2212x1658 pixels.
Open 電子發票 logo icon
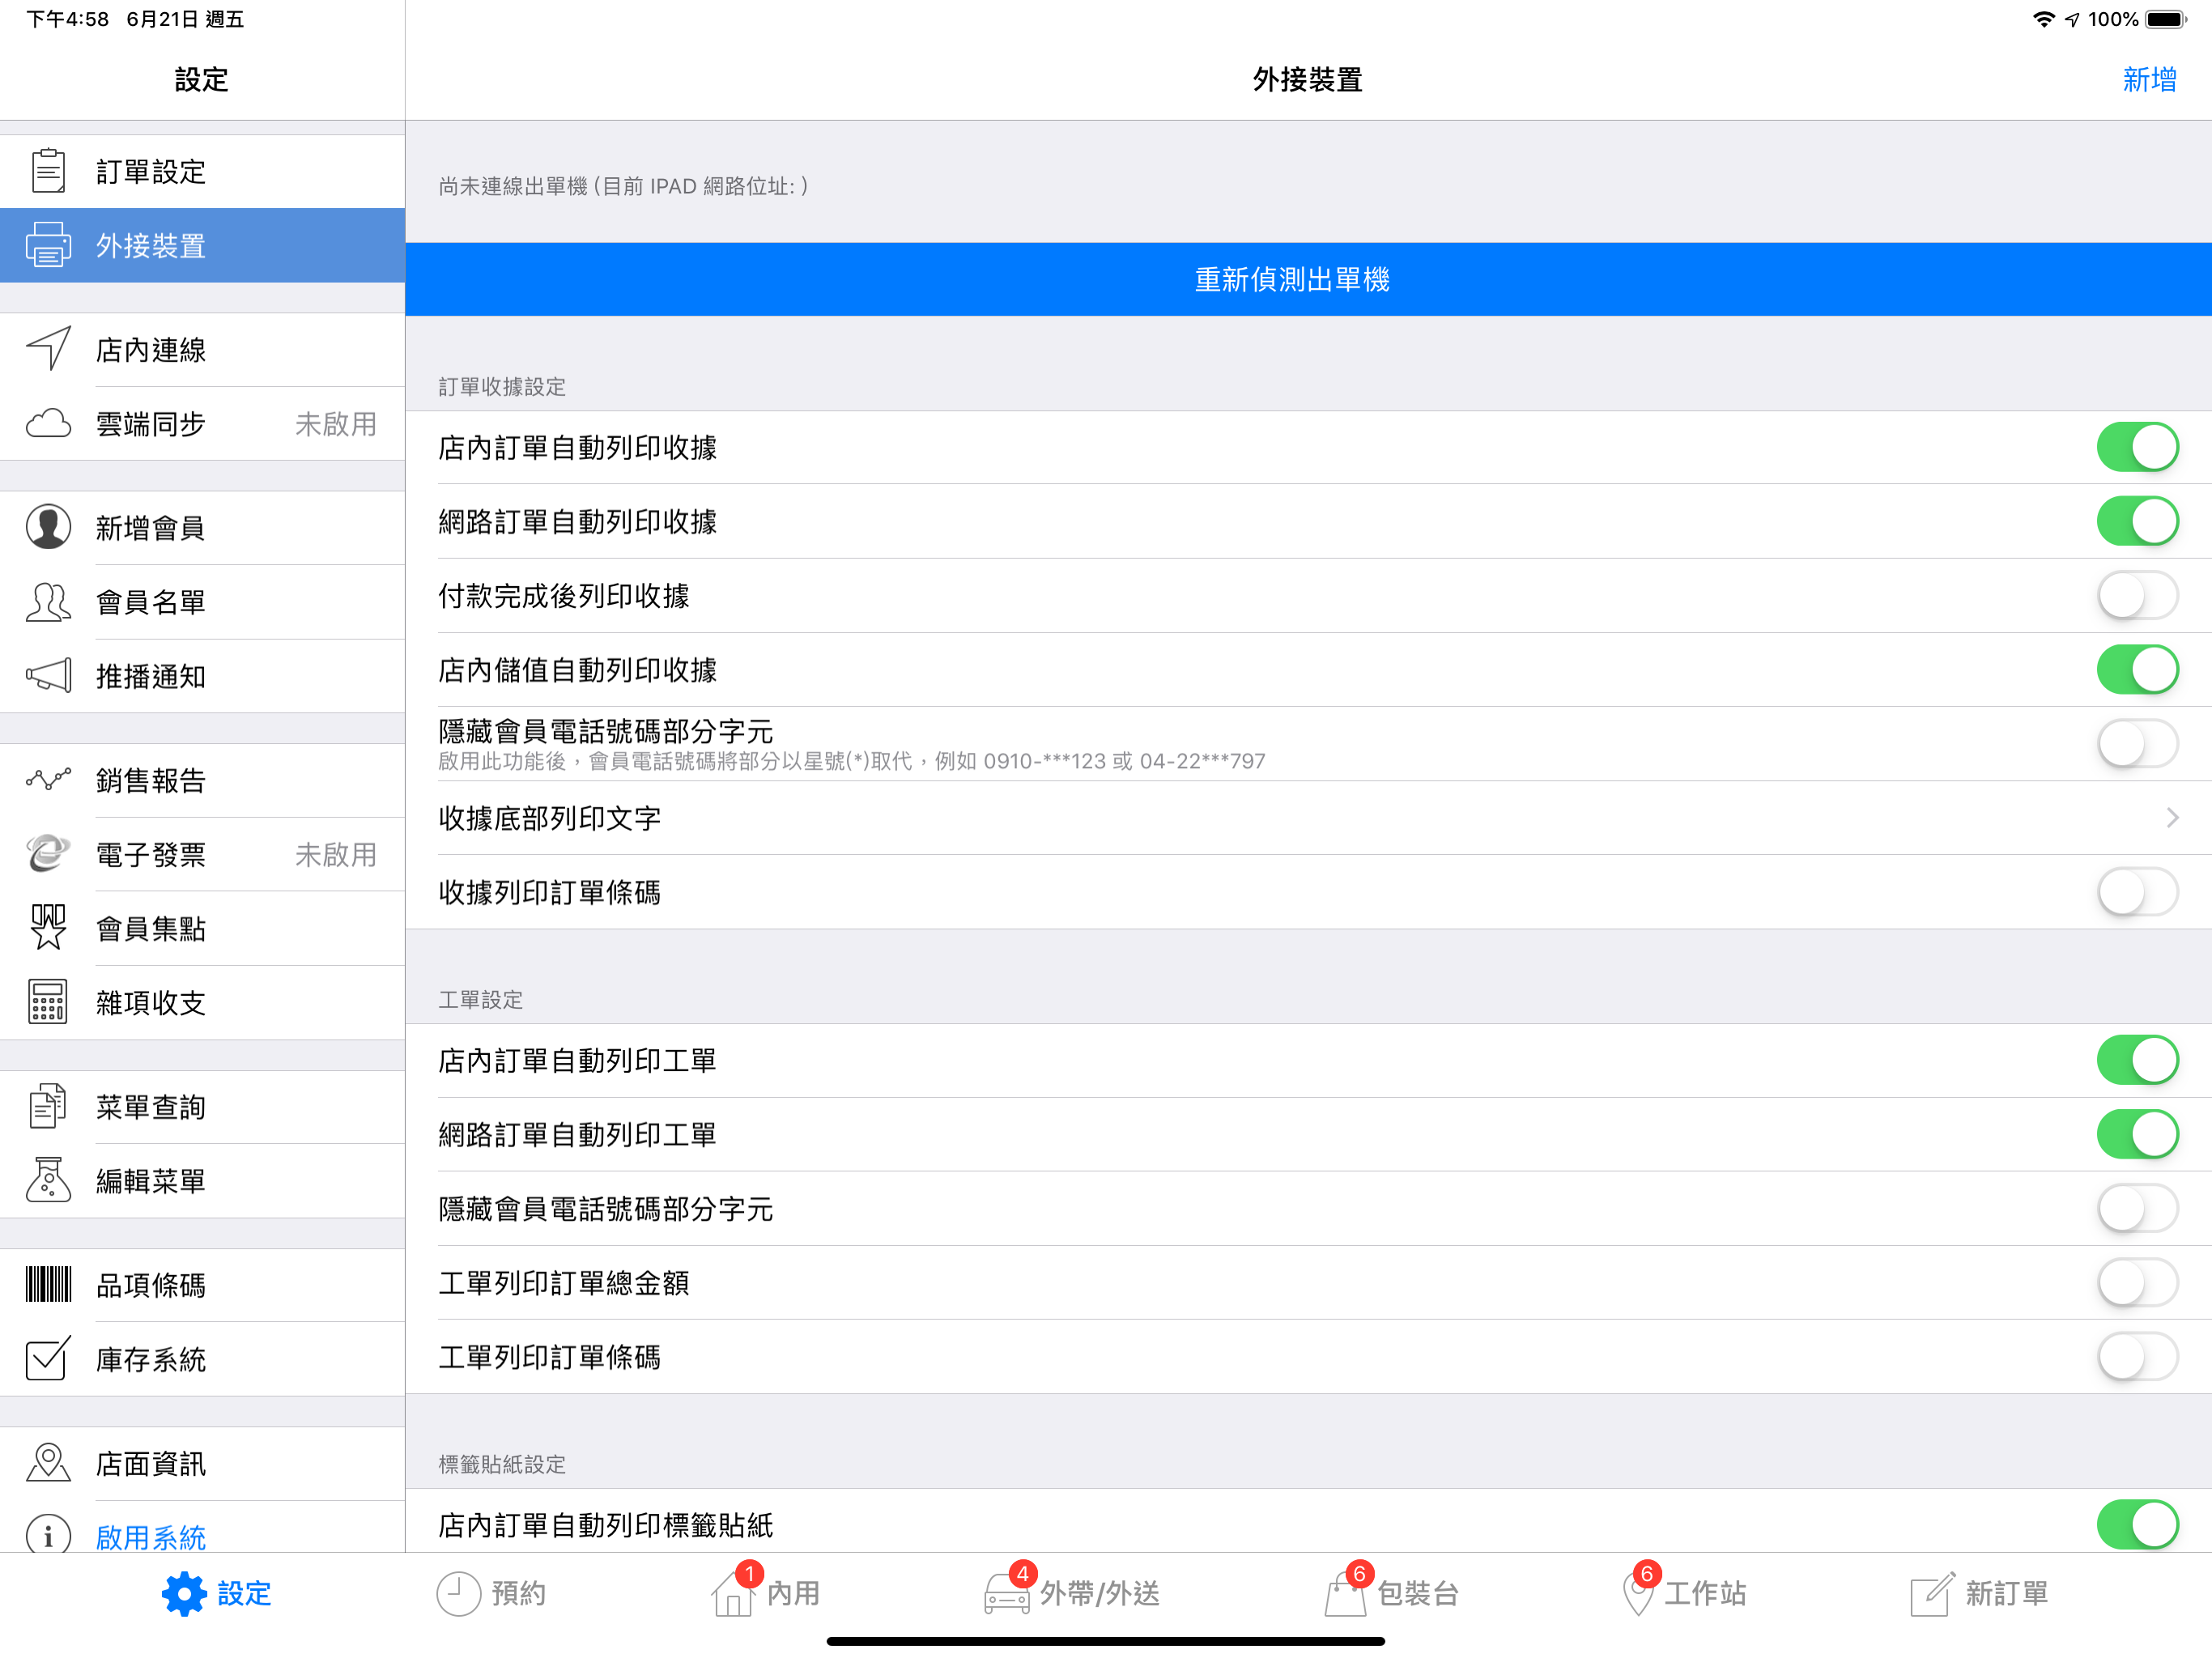48,854
